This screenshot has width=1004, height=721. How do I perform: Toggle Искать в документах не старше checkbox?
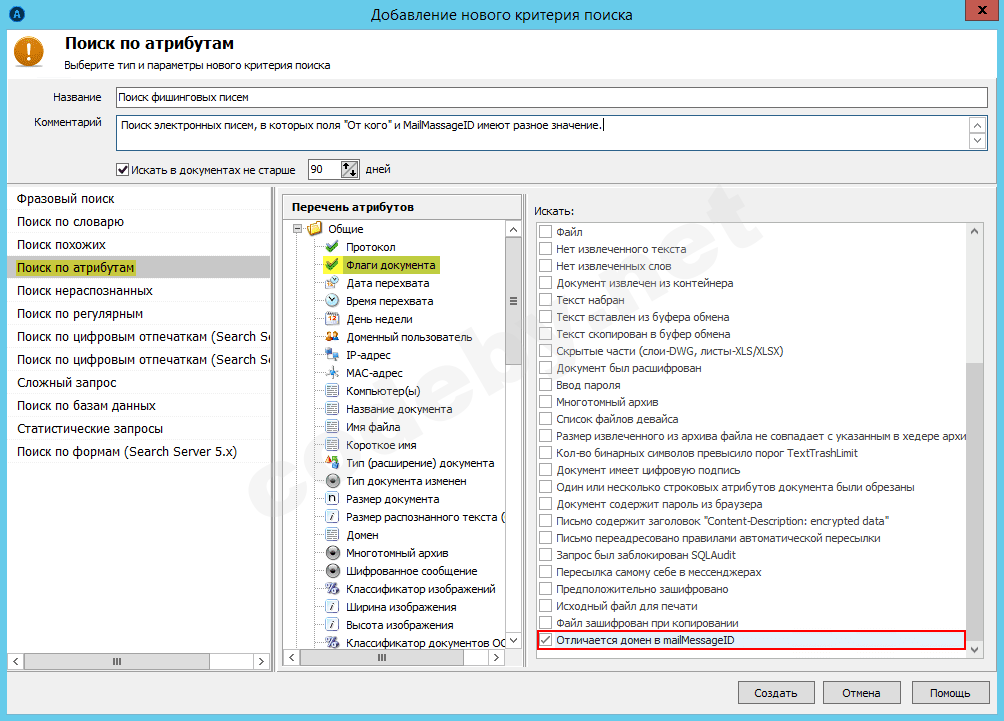point(122,170)
